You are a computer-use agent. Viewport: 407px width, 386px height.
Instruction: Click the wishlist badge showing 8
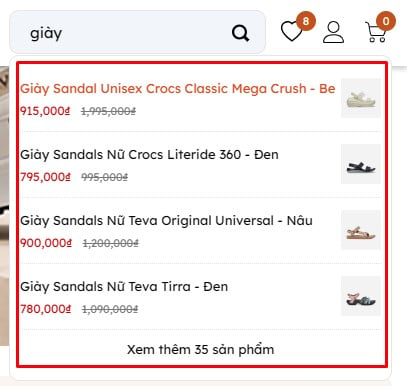tap(306, 21)
